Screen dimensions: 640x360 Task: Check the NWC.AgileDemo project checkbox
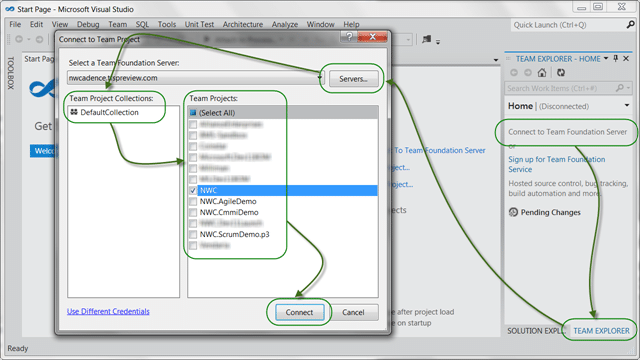point(193,201)
